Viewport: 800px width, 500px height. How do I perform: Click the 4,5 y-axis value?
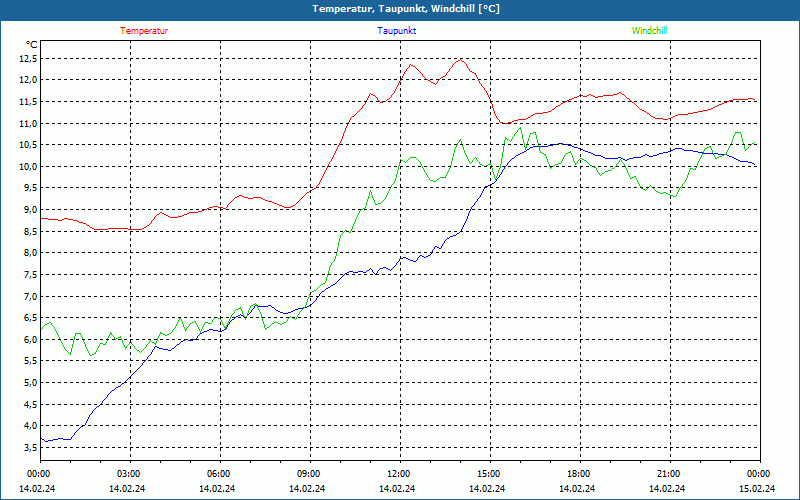[31, 404]
